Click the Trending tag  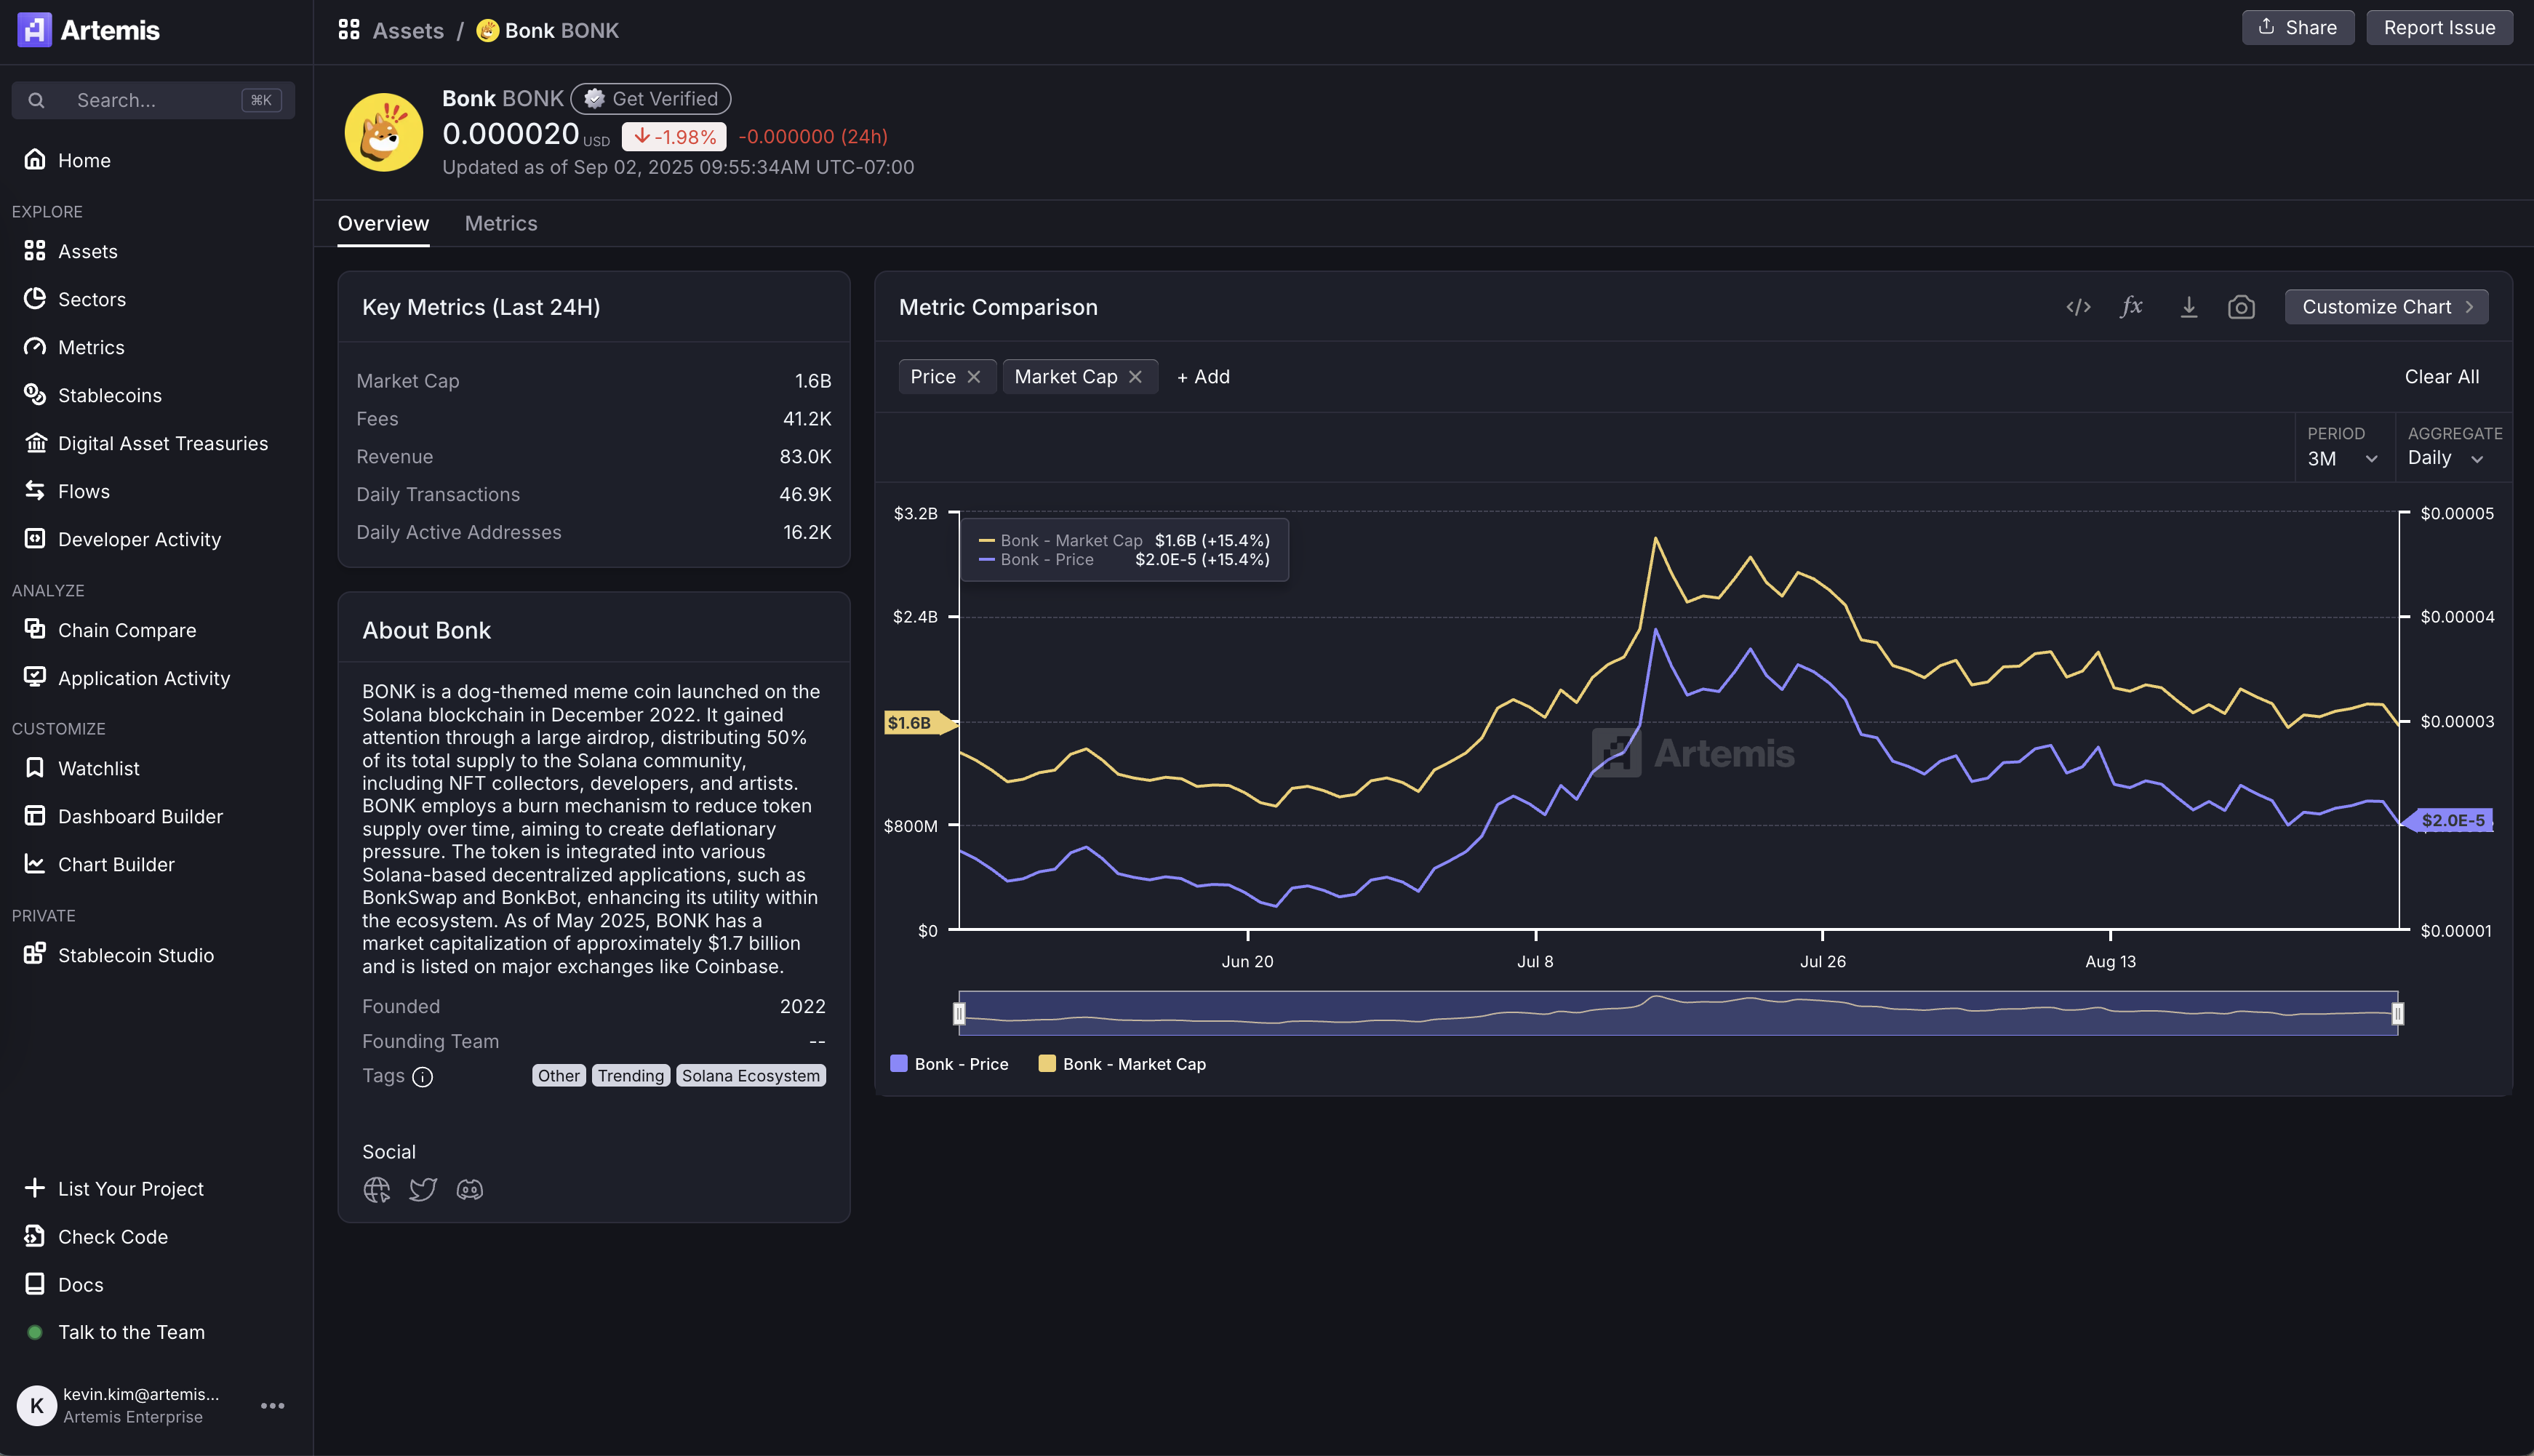tap(631, 1076)
